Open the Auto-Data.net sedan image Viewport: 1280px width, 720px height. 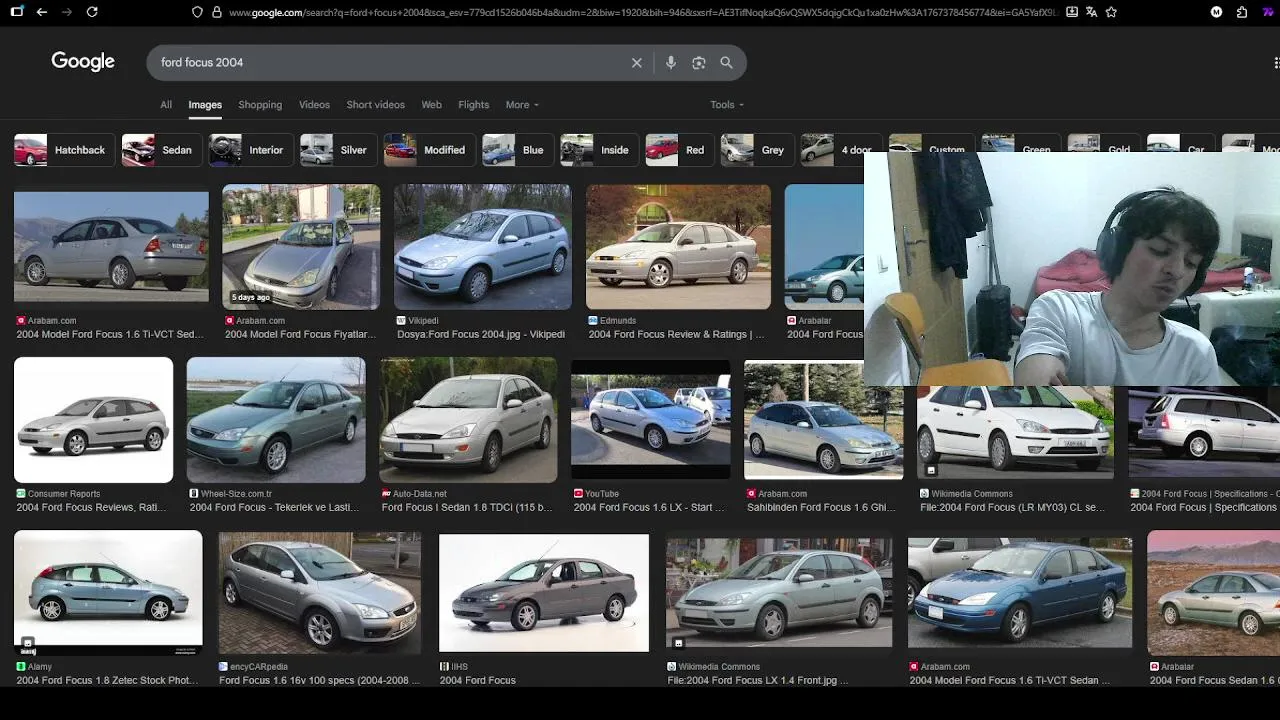pyautogui.click(x=468, y=420)
